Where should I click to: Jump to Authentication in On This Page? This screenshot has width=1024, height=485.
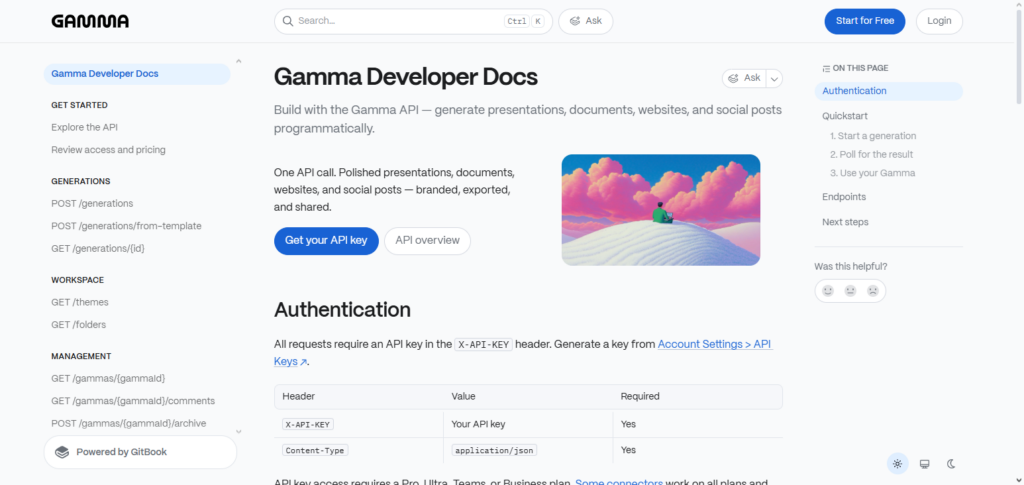click(889, 91)
